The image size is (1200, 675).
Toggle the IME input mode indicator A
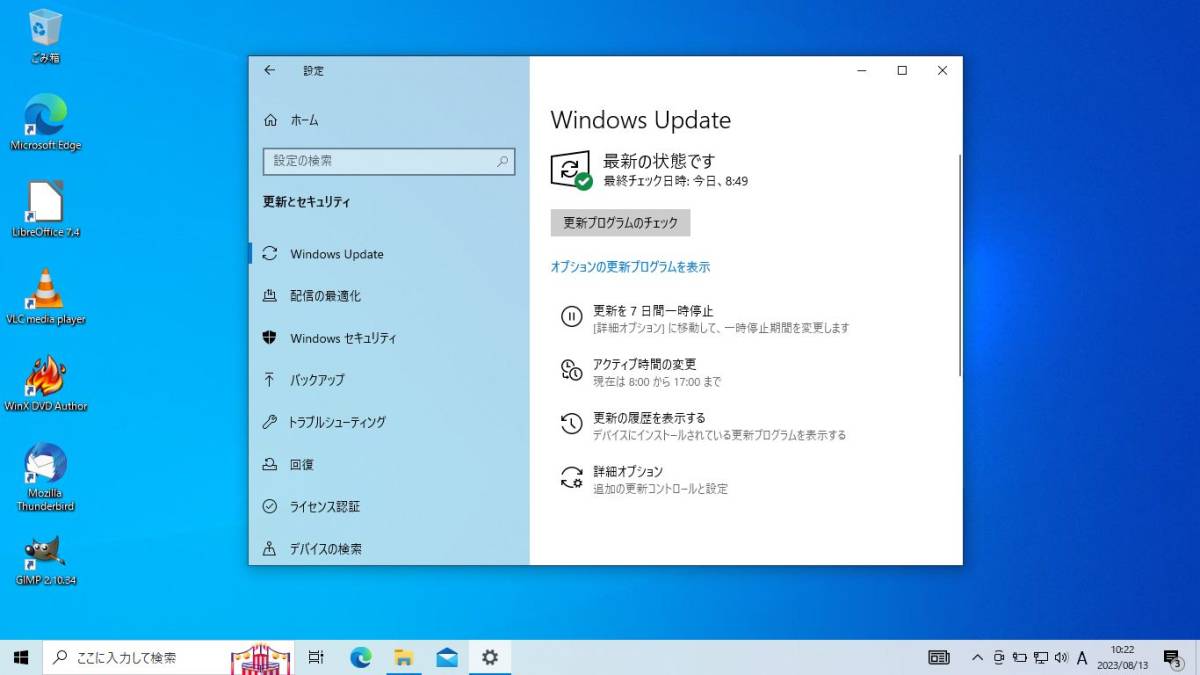point(1082,657)
